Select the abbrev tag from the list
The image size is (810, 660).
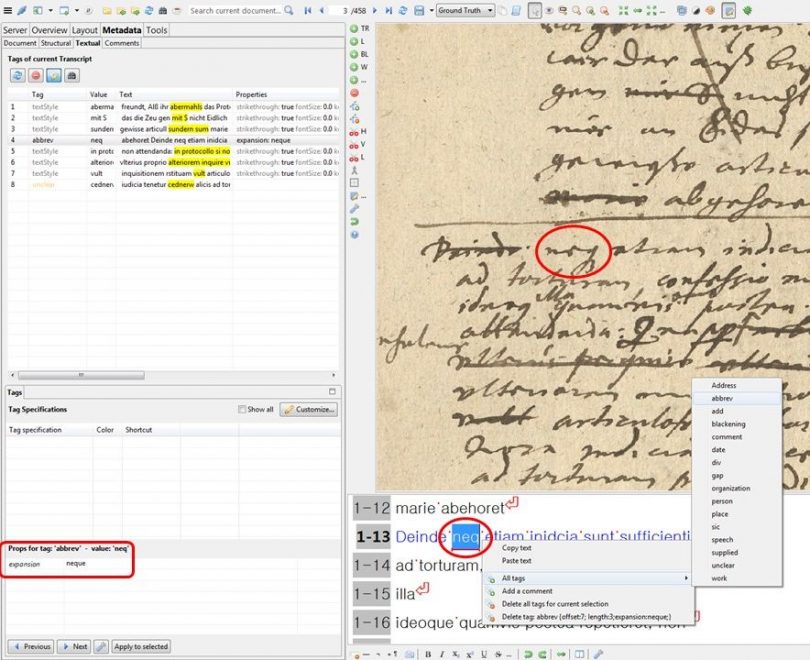click(x=722, y=398)
